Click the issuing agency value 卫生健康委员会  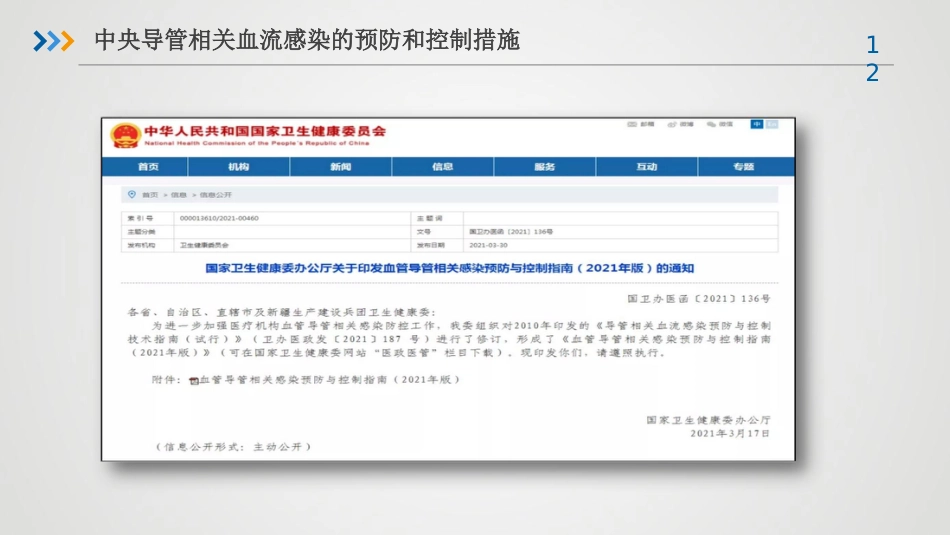pos(204,245)
